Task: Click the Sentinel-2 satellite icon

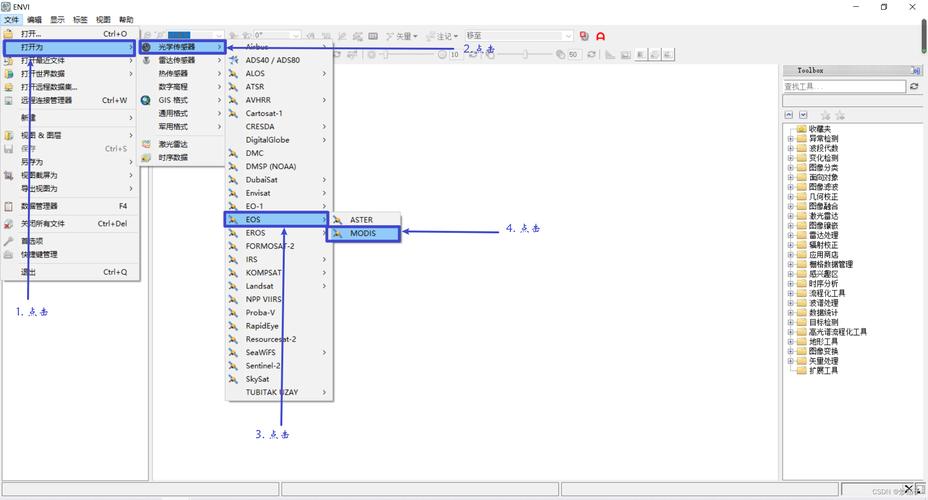Action: 233,366
